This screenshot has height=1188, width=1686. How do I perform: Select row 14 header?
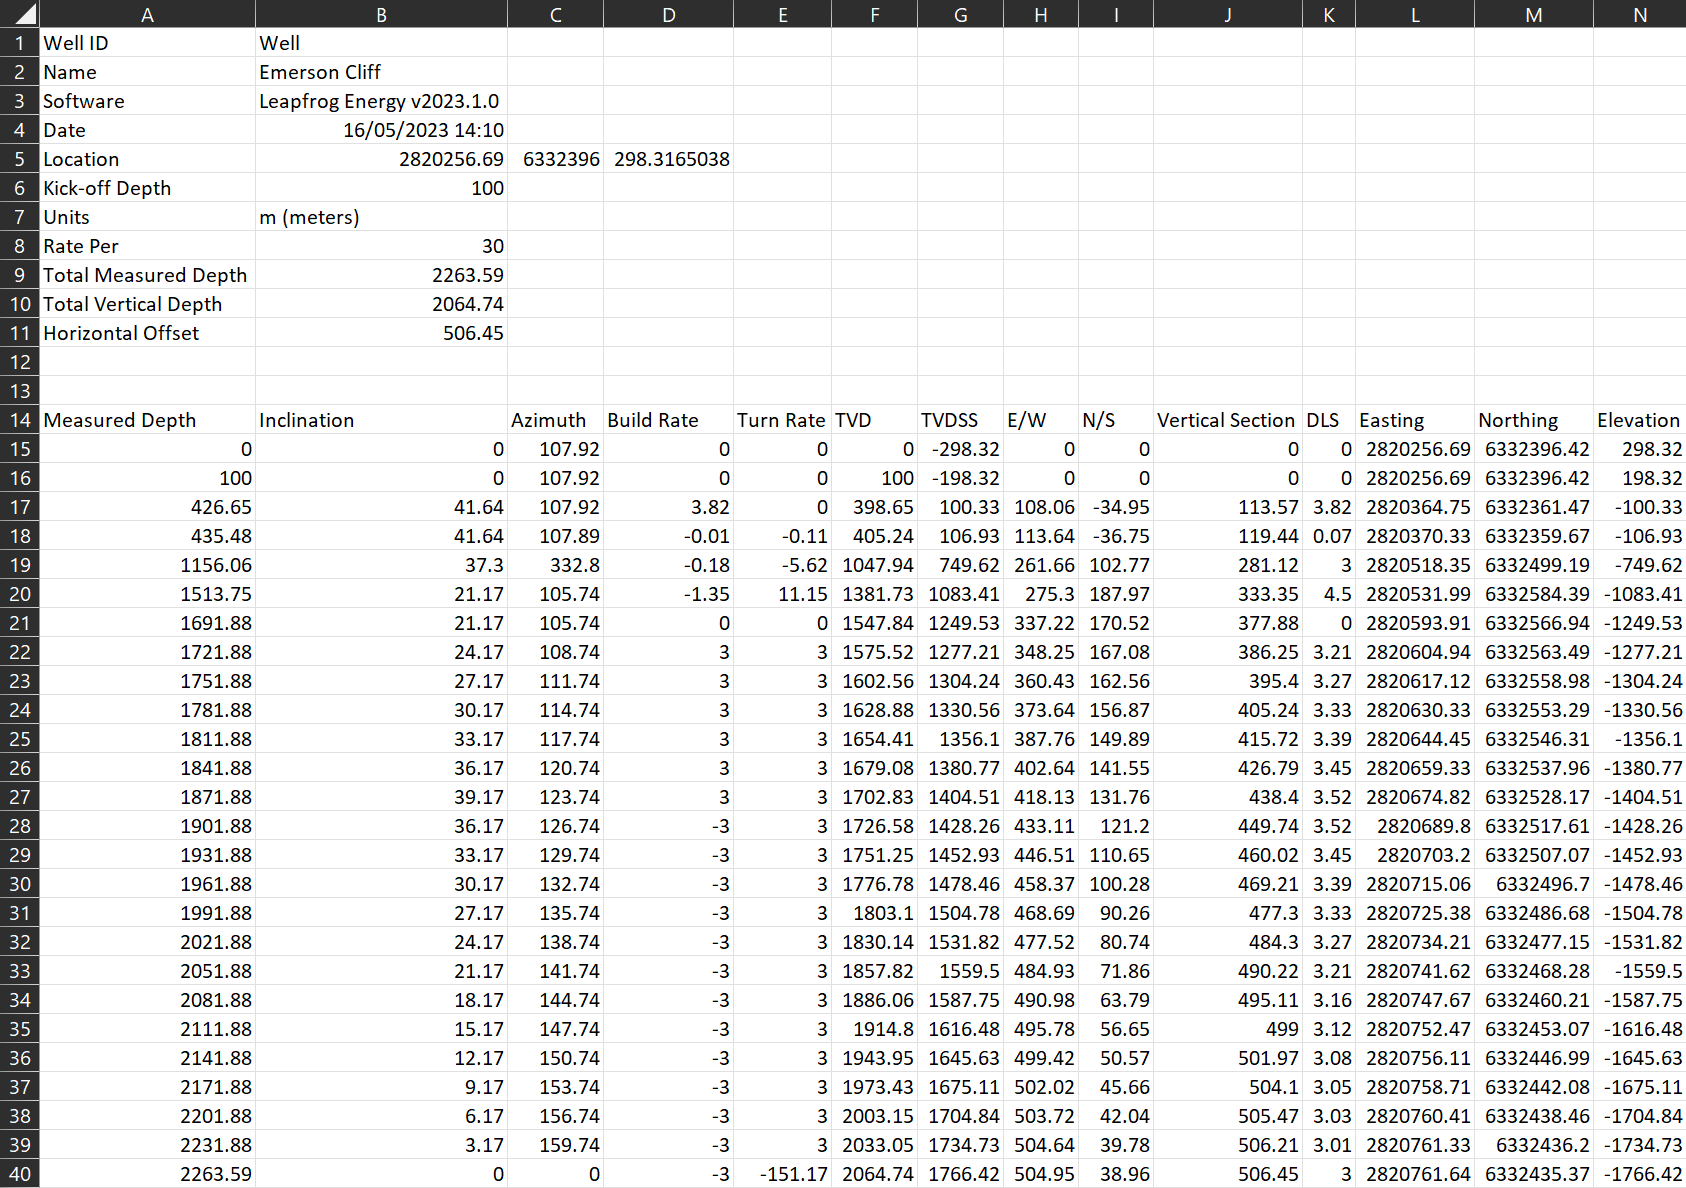point(20,420)
